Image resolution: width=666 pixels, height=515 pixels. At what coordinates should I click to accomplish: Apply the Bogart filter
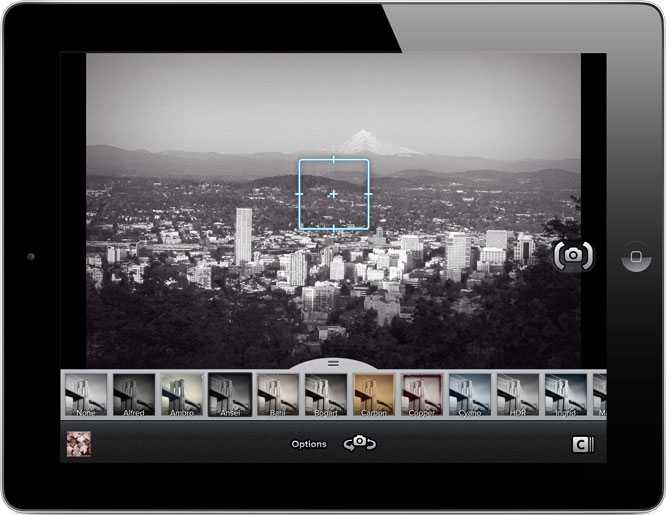[326, 394]
